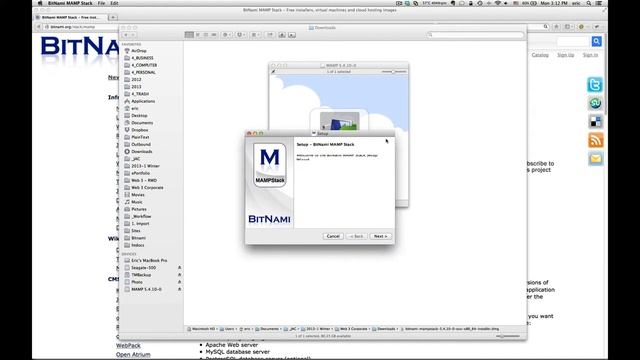Click the MAMPStack logo in setup dialog
Screen dimensions: 640x360
coord(269,165)
